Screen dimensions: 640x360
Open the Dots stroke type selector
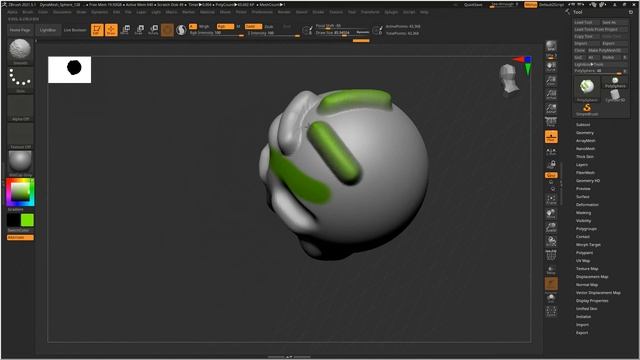(x=20, y=80)
